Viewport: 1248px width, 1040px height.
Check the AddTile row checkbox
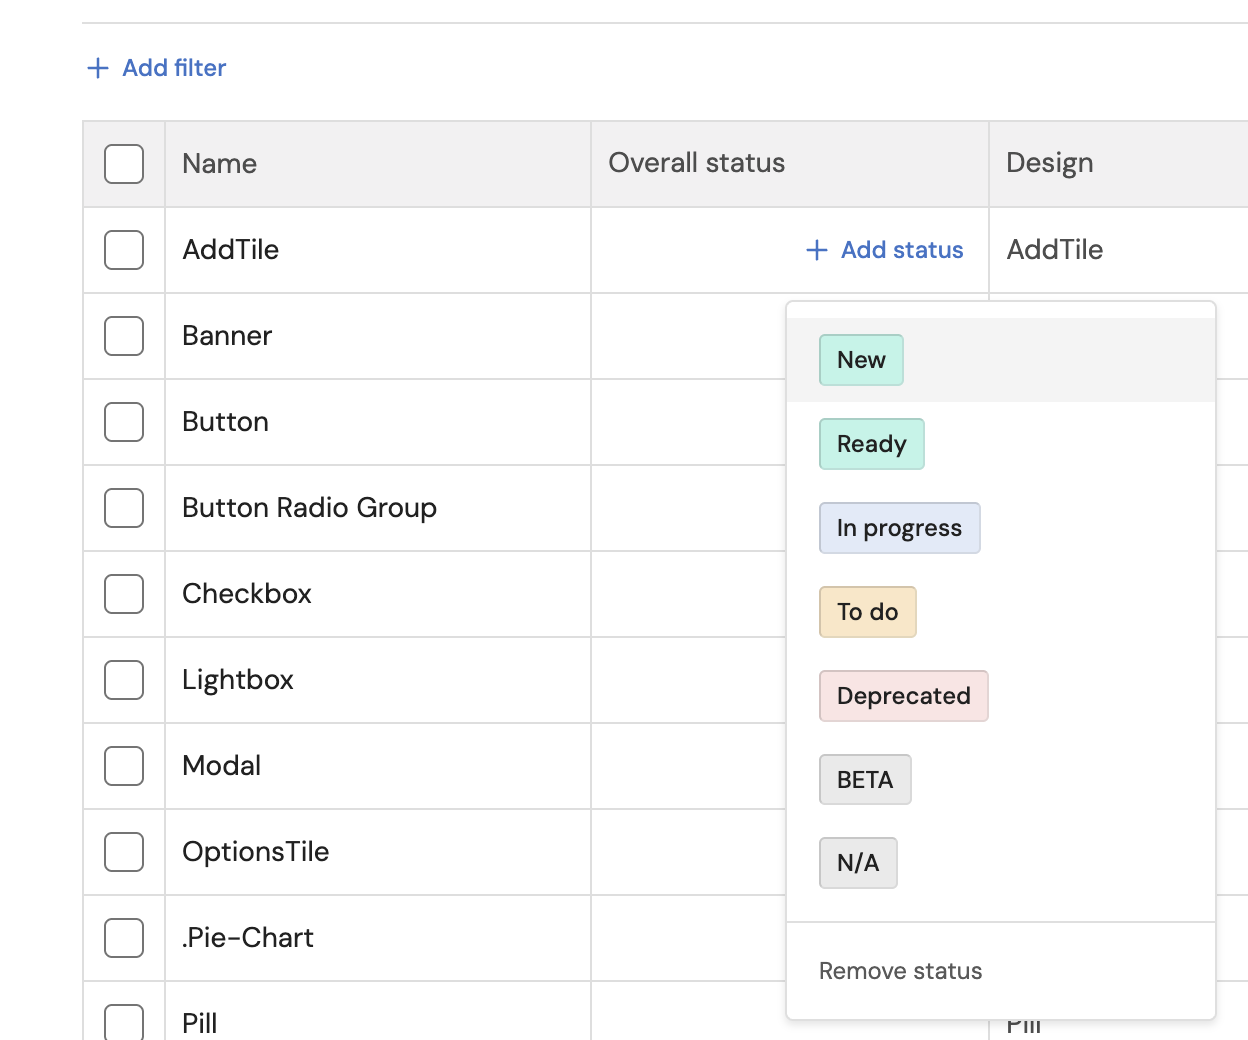(124, 250)
